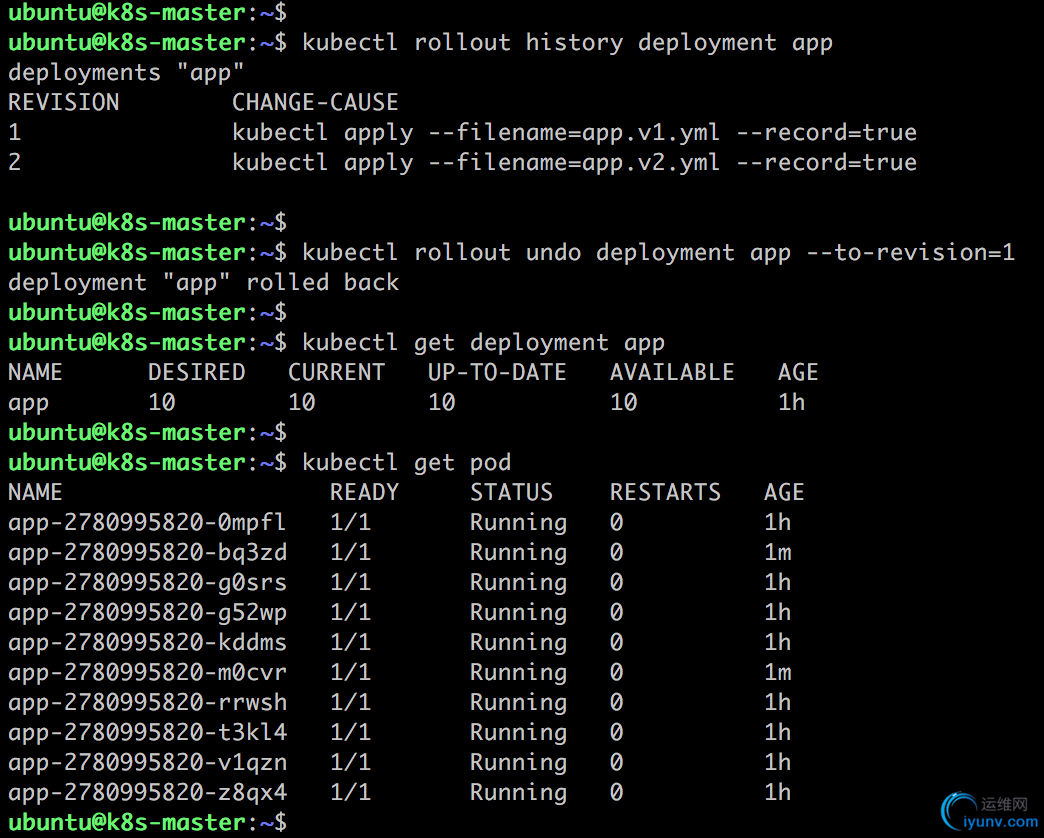Click the 1m age of pod m0cvr
This screenshot has width=1044, height=838.
[x=778, y=672]
